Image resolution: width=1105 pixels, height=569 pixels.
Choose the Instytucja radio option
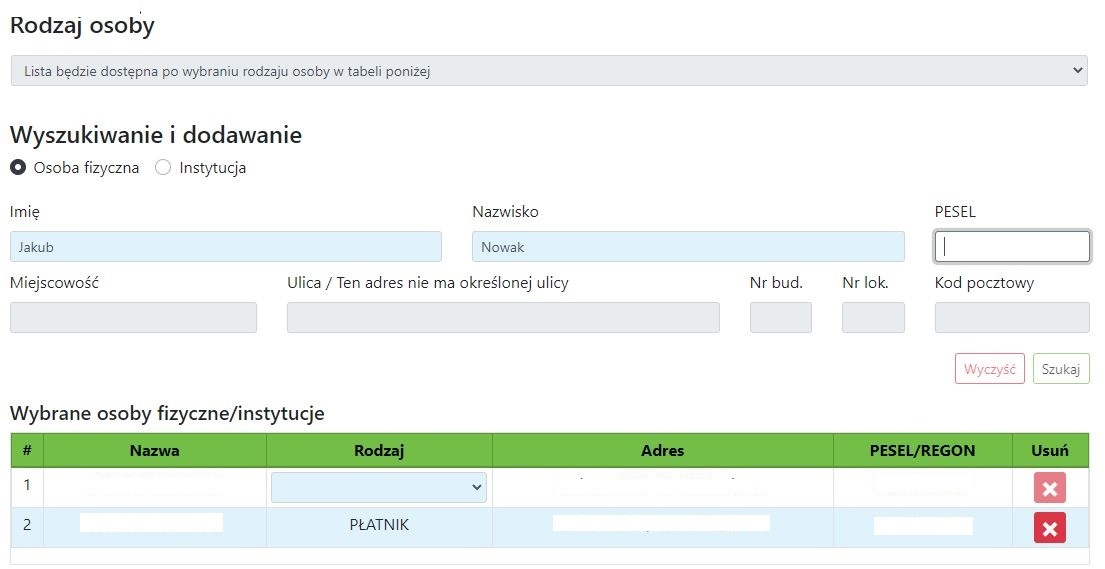point(163,168)
